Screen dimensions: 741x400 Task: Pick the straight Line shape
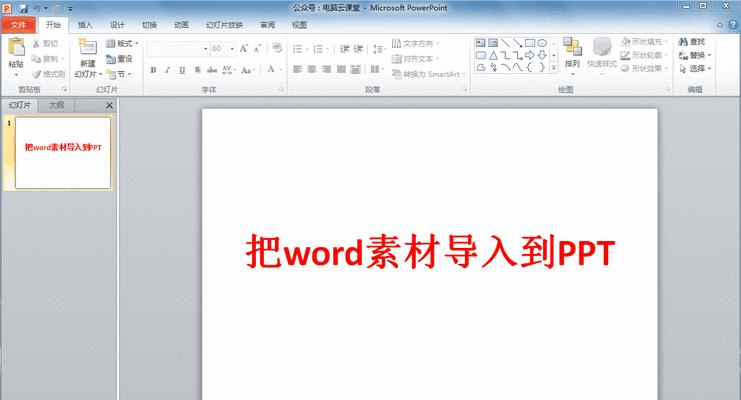click(x=506, y=43)
